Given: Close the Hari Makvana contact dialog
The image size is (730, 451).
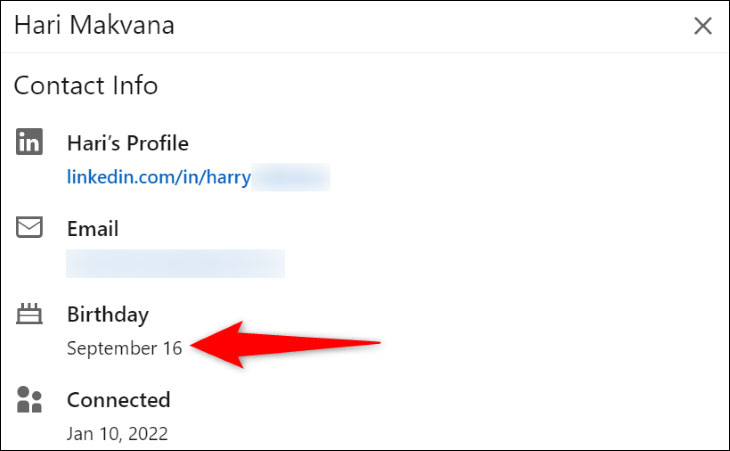Looking at the screenshot, I should 702,26.
